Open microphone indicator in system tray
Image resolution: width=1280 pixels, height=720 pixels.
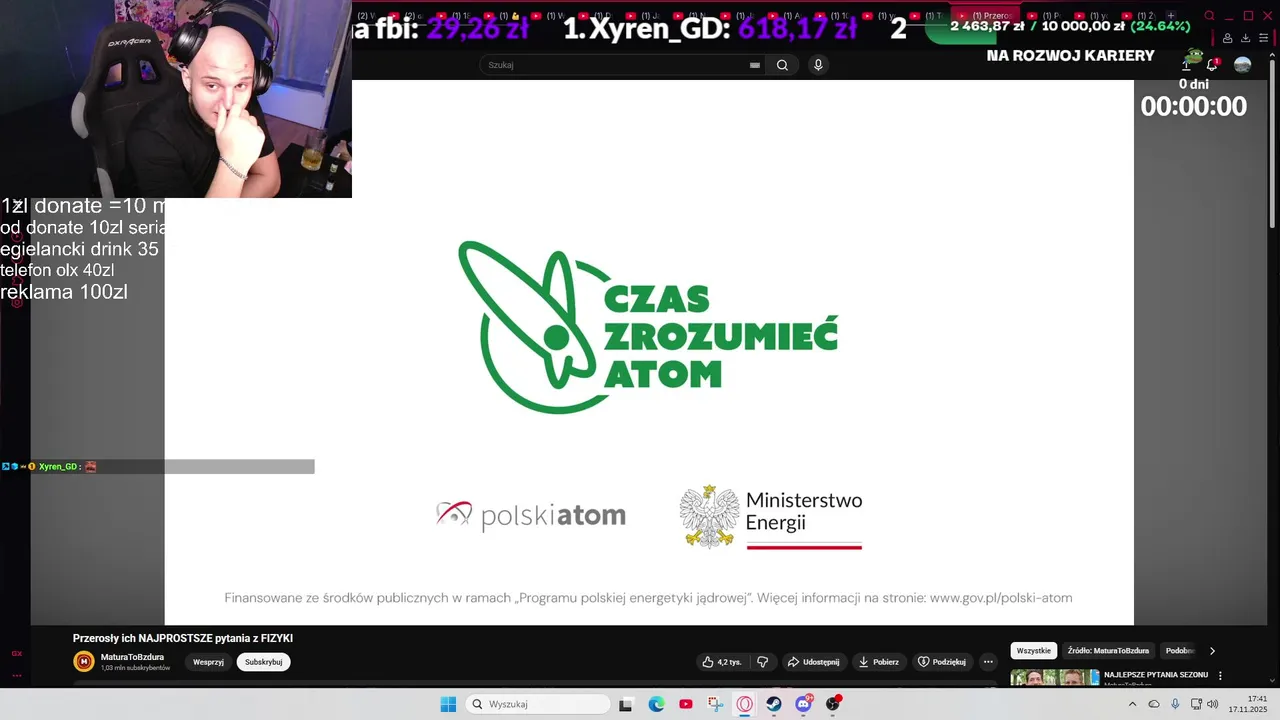point(1175,704)
